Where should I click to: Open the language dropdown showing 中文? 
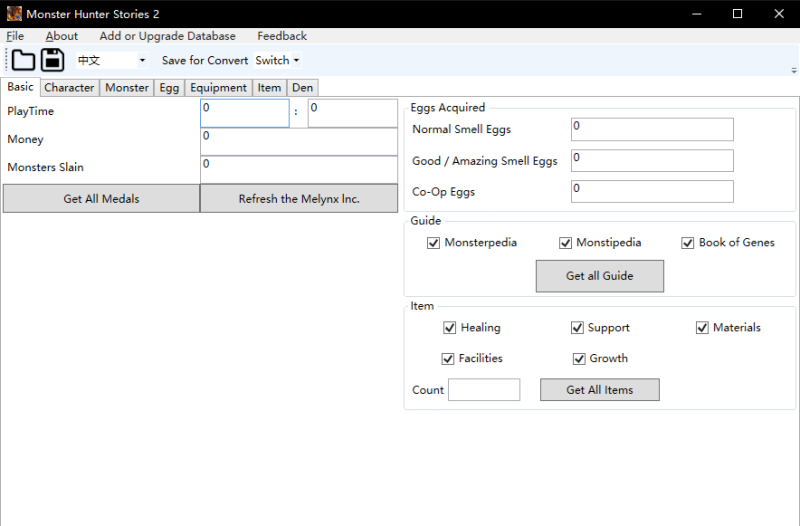click(112, 60)
